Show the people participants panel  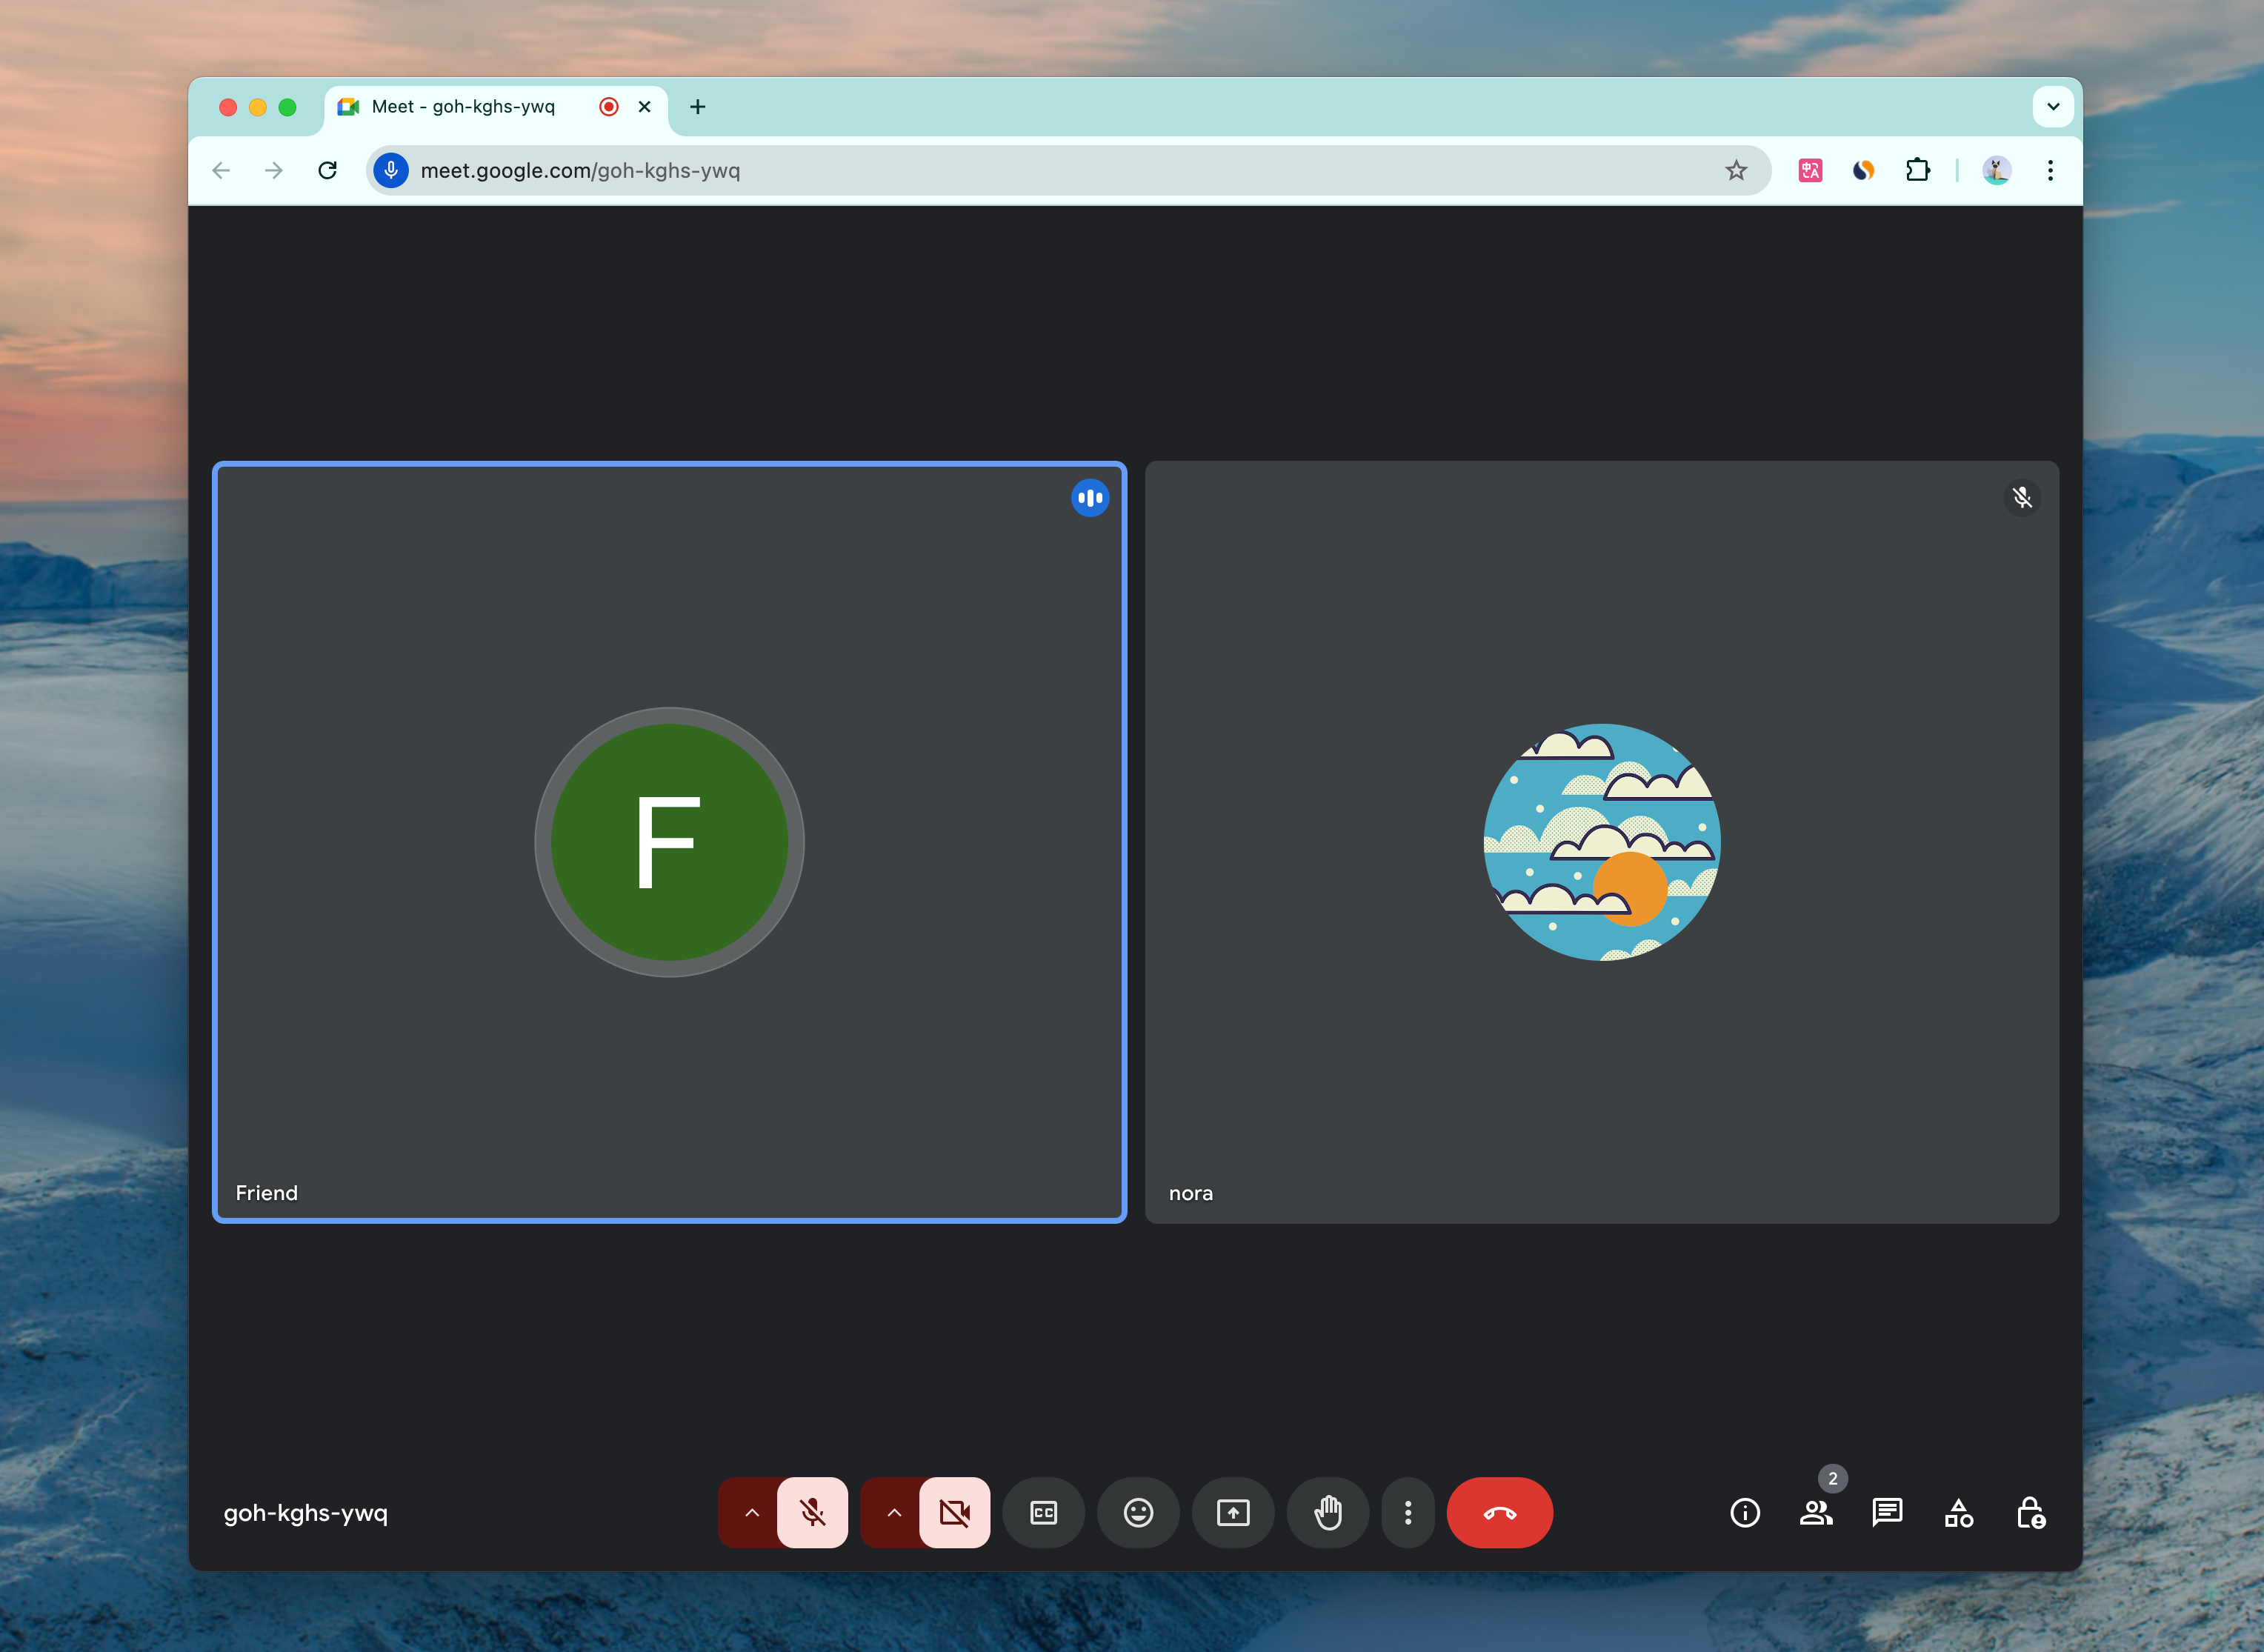tap(1816, 1512)
